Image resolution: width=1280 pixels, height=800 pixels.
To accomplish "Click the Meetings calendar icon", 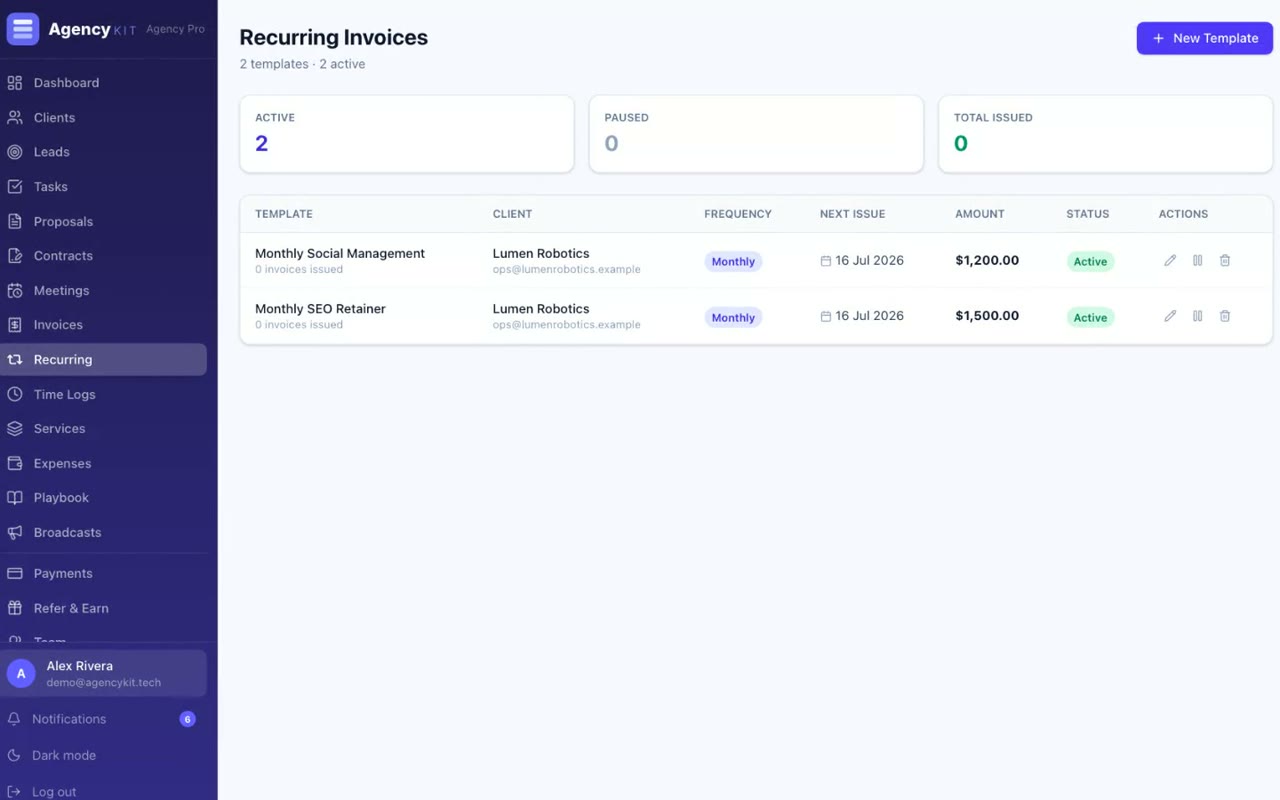I will (15, 291).
